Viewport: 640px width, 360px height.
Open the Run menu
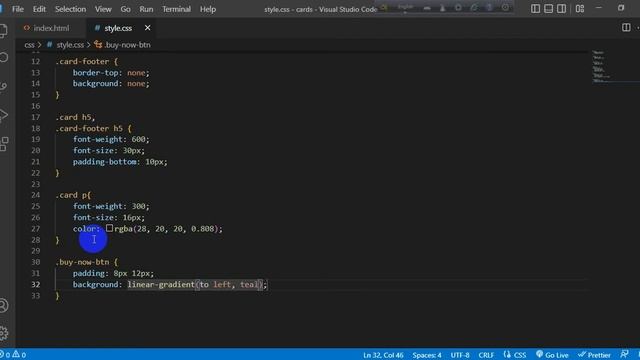click(146, 9)
